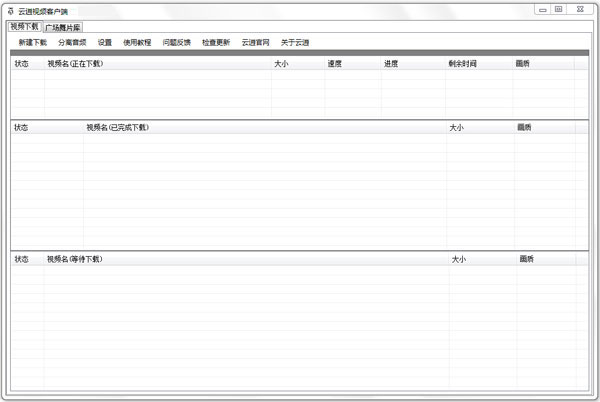The height and width of the screenshot is (402, 600).
Task: Open the 广场舞片库 tab
Action: (x=63, y=27)
